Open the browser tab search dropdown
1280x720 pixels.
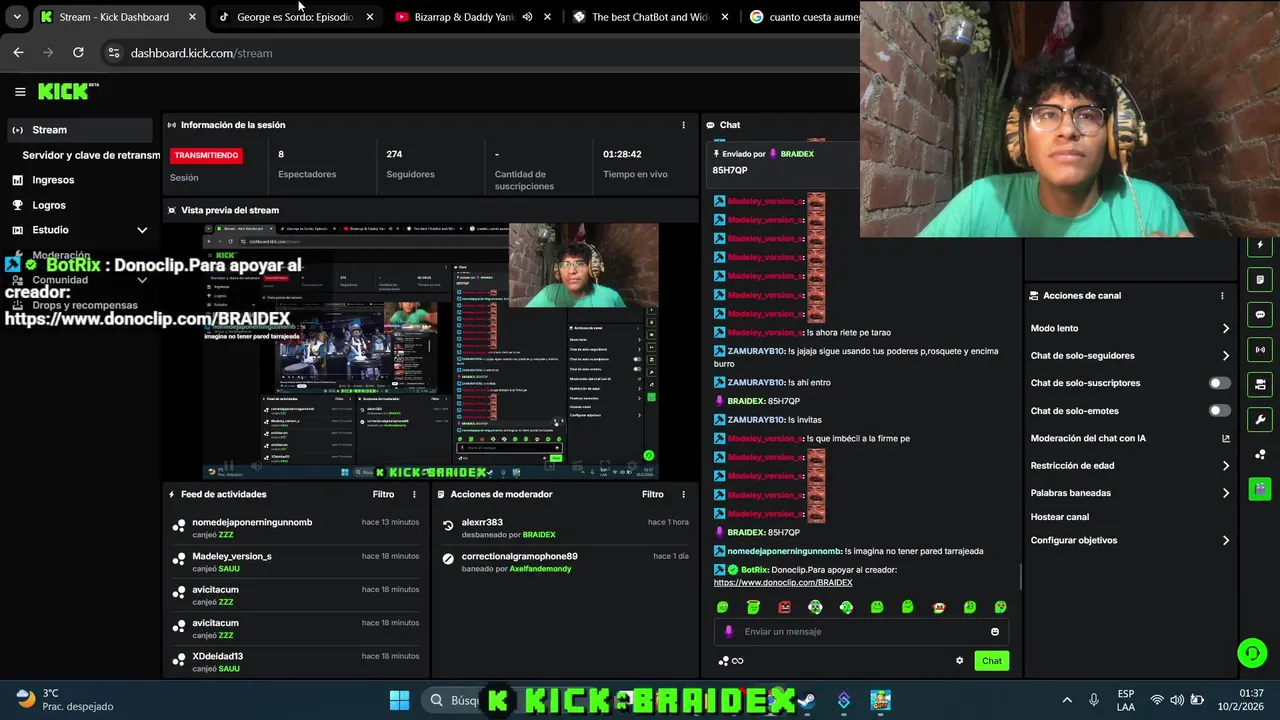click(17, 17)
